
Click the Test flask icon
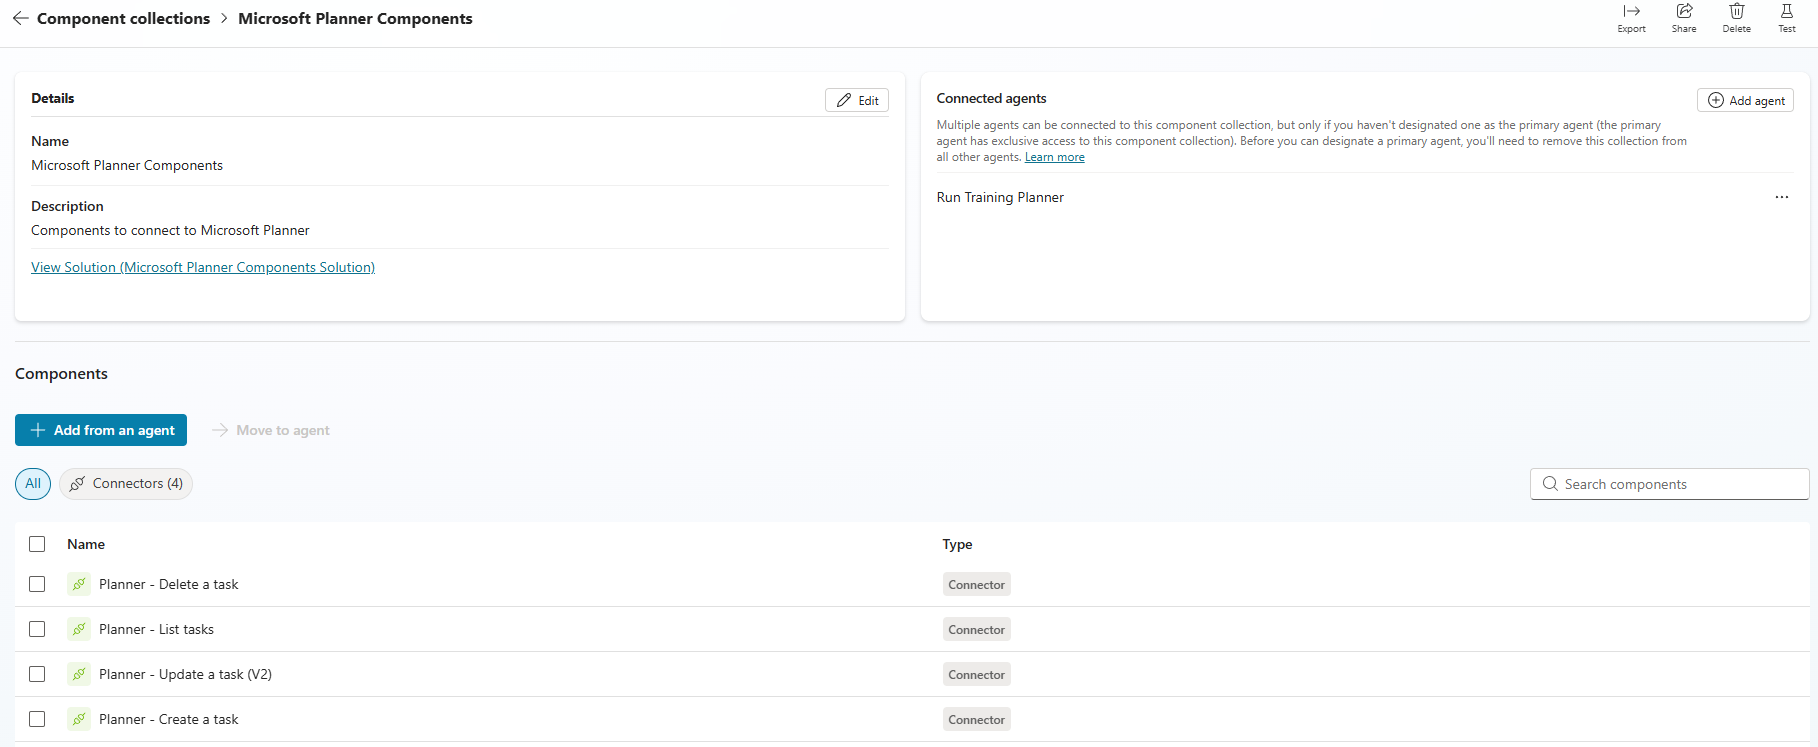point(1786,12)
